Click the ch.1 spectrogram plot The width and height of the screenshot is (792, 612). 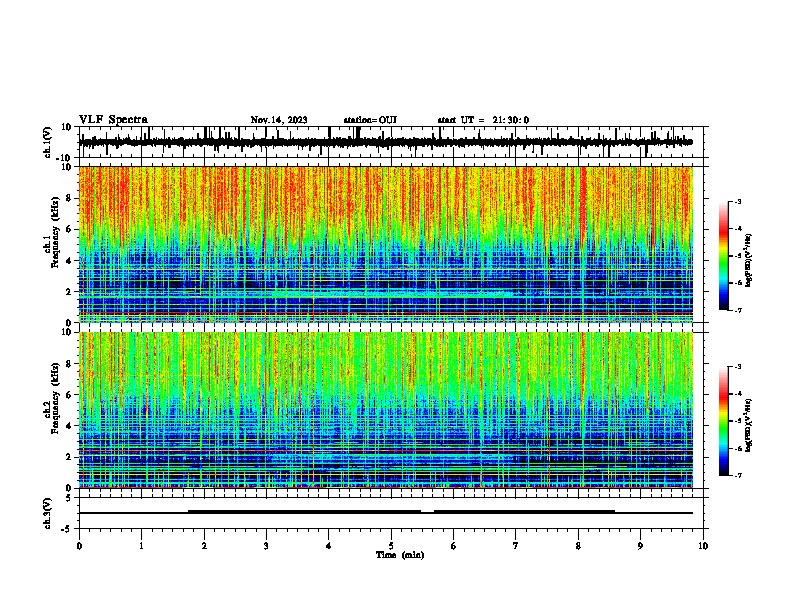click(386, 244)
